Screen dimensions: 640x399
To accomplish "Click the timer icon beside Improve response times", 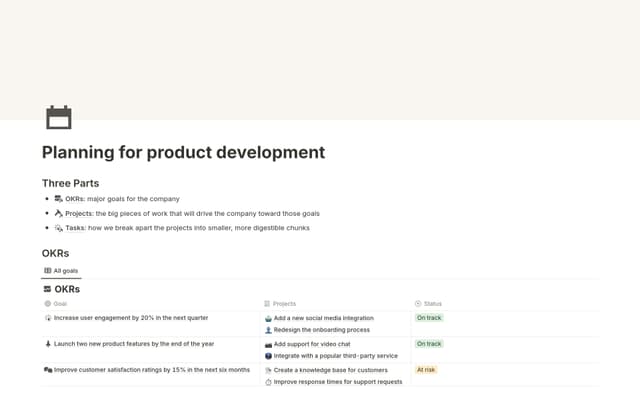I will pyautogui.click(x=268, y=382).
